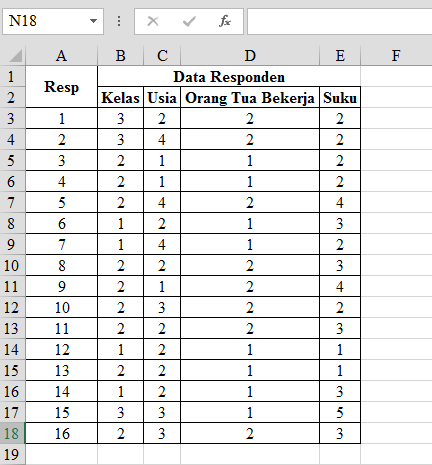Screen dimensions: 432x465
Task: Select row 1 header
Action: tap(12, 76)
